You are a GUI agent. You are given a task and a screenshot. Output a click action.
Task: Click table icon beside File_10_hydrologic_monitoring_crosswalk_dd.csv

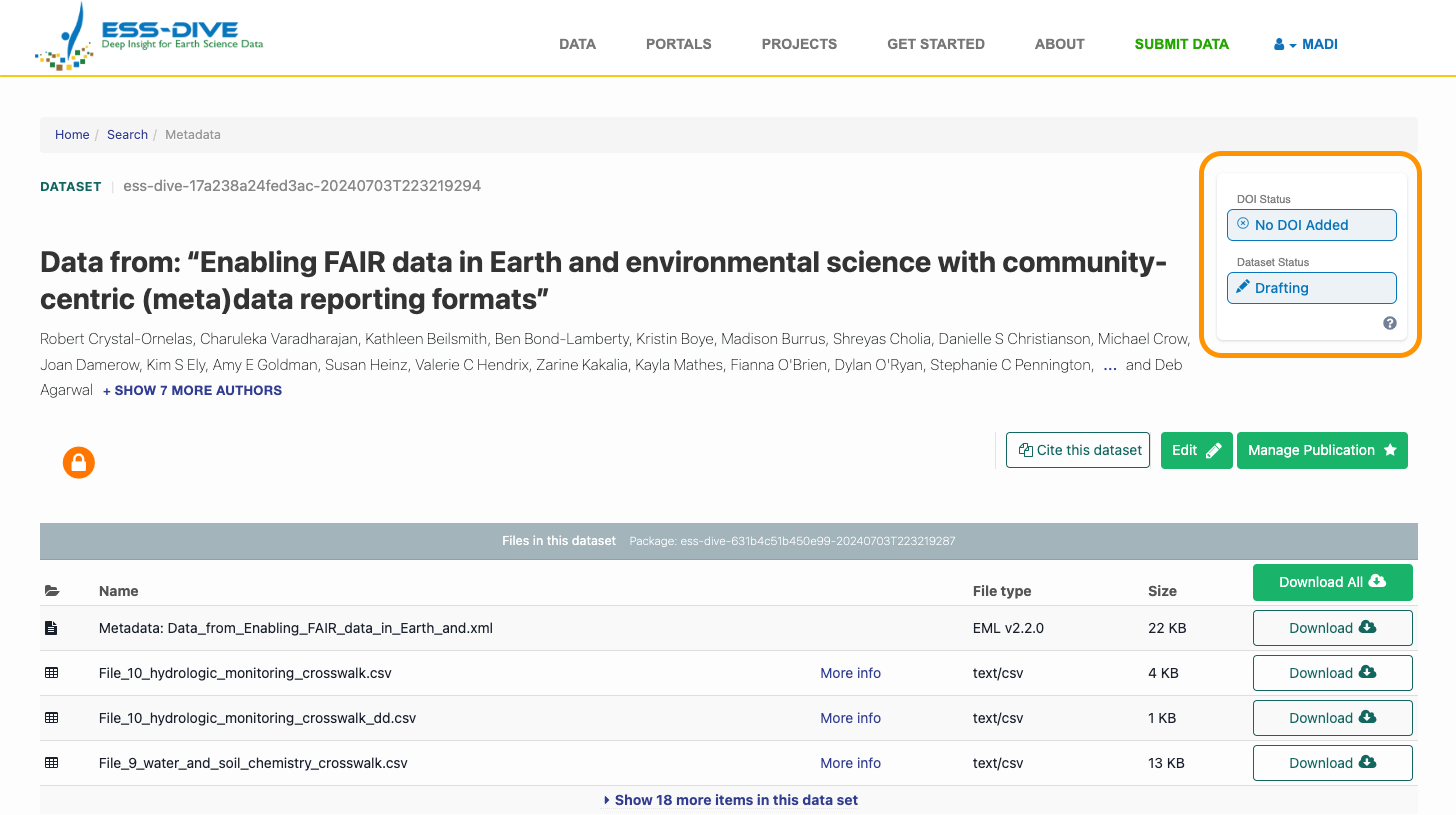52,718
